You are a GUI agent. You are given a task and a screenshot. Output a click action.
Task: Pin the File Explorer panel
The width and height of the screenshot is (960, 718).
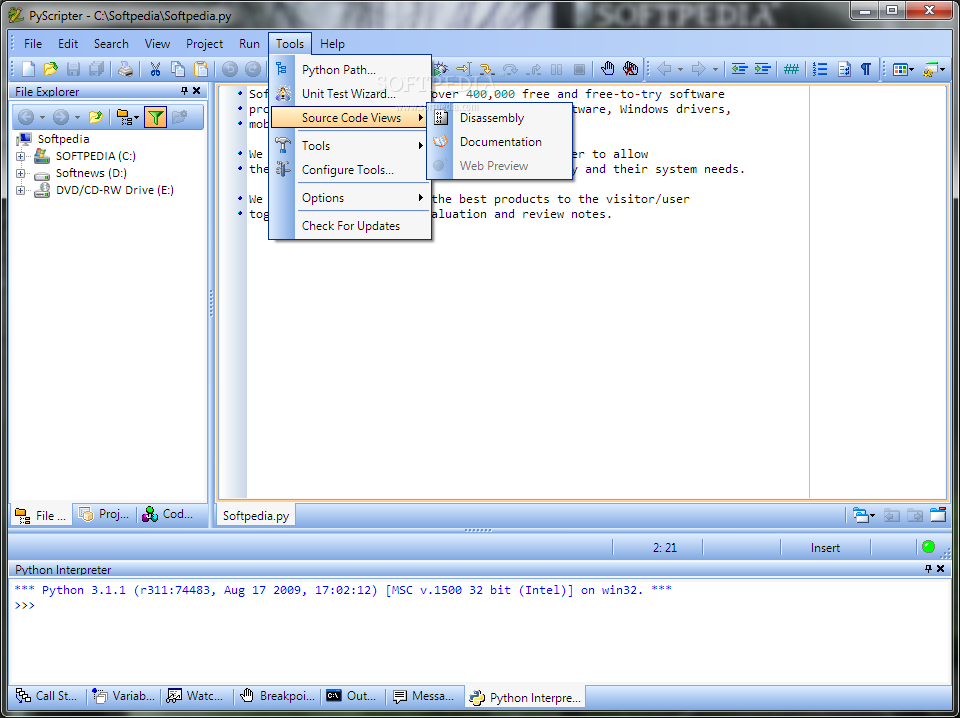[x=184, y=91]
